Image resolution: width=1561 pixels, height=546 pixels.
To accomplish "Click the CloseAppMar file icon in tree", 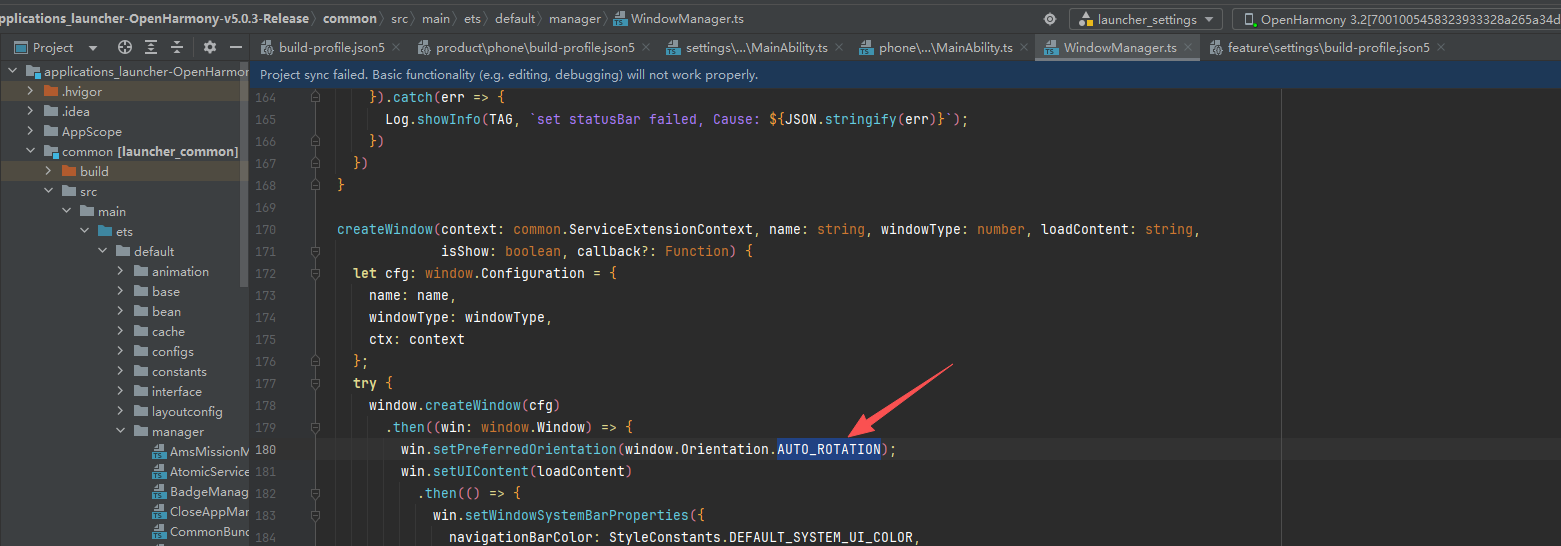I will pyautogui.click(x=159, y=512).
